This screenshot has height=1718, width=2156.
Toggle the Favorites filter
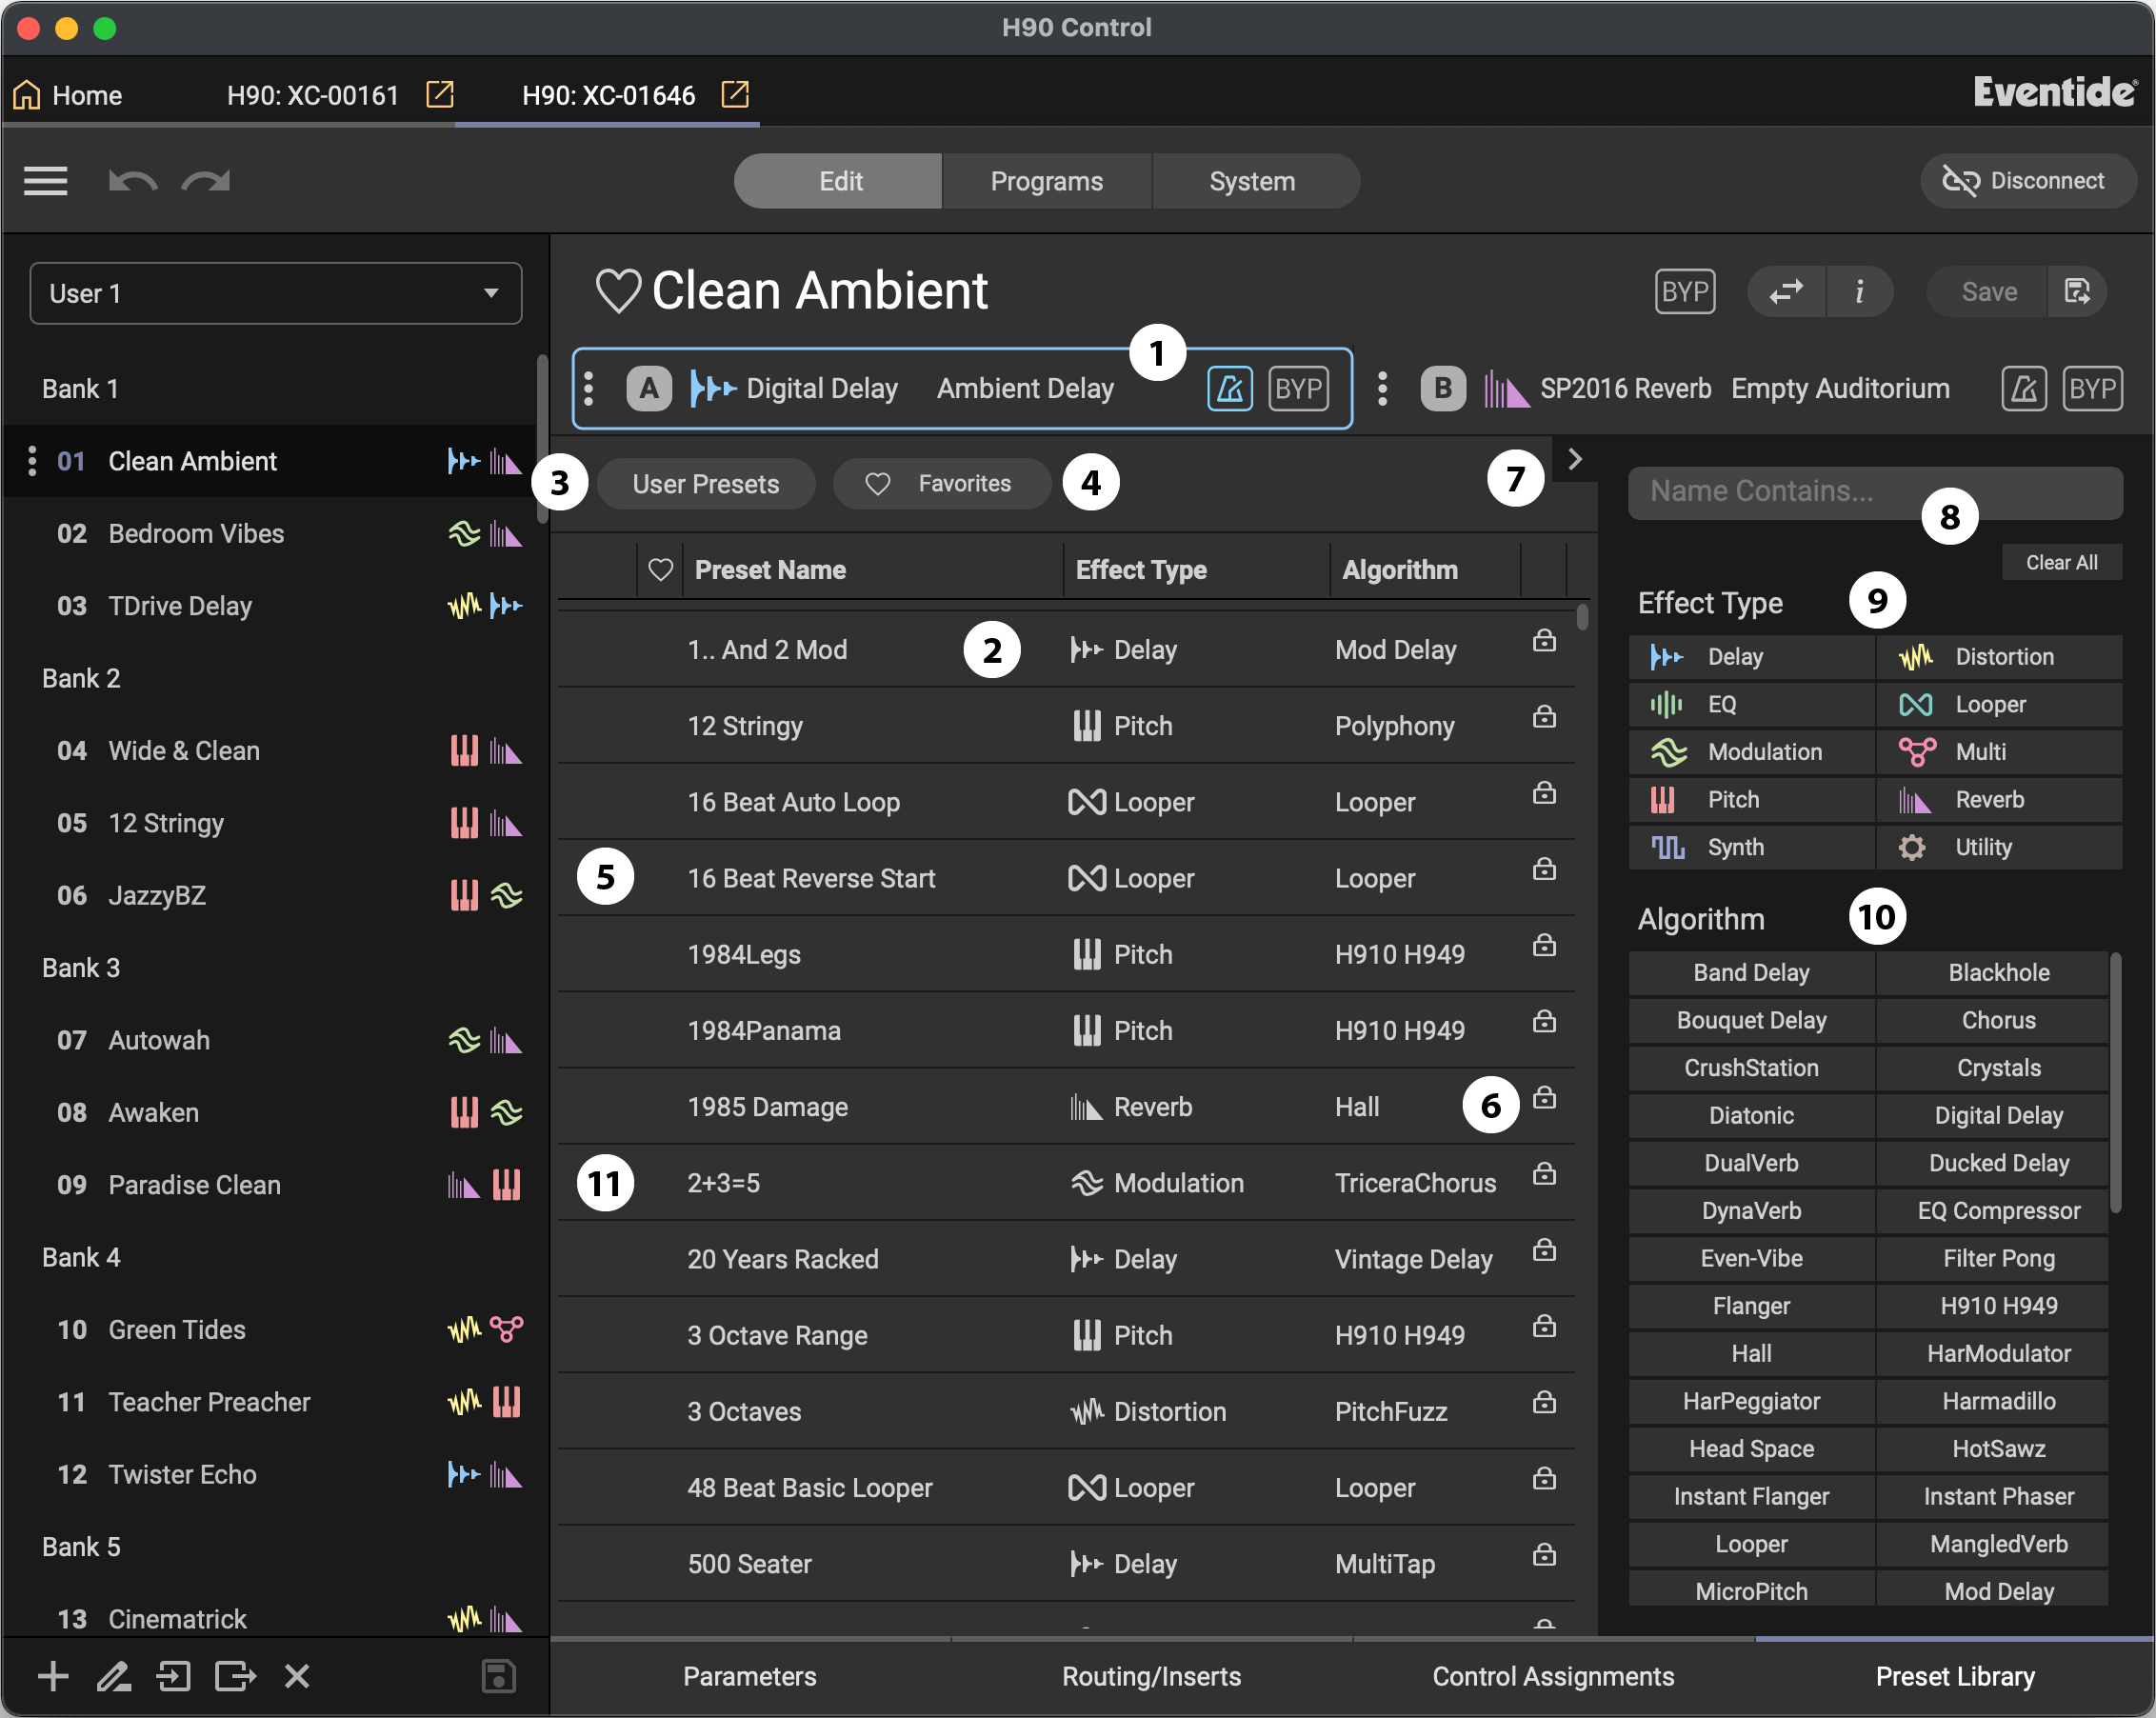941,484
